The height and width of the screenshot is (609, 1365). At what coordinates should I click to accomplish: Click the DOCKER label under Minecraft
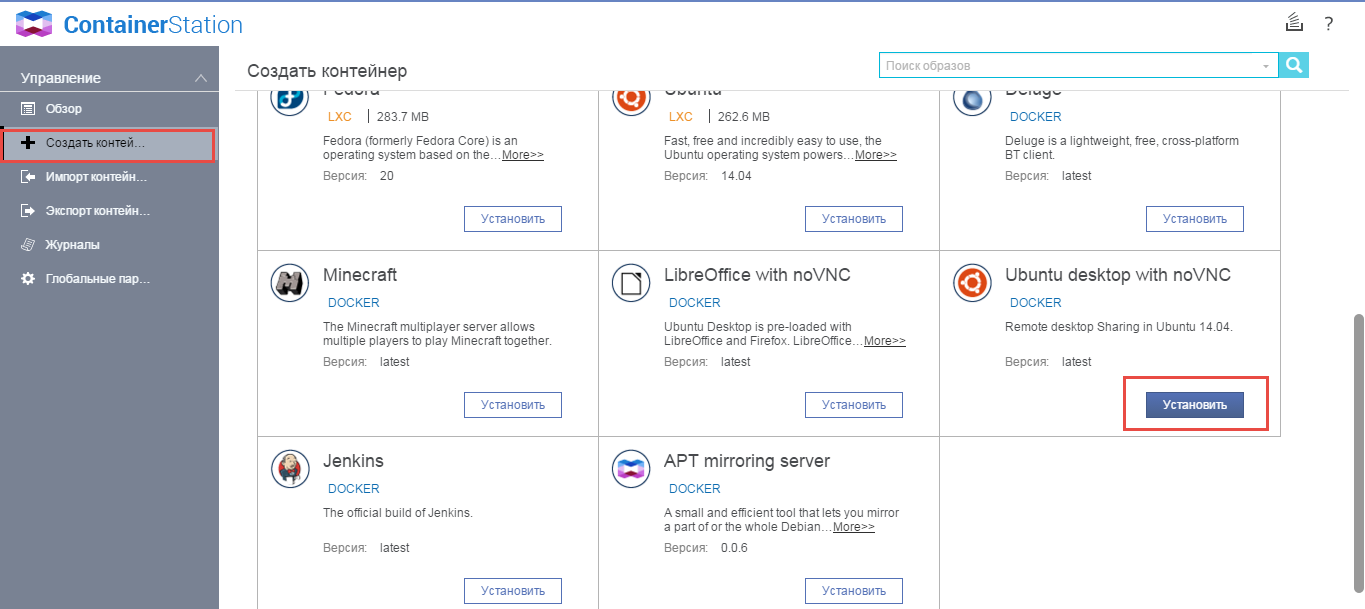[354, 303]
